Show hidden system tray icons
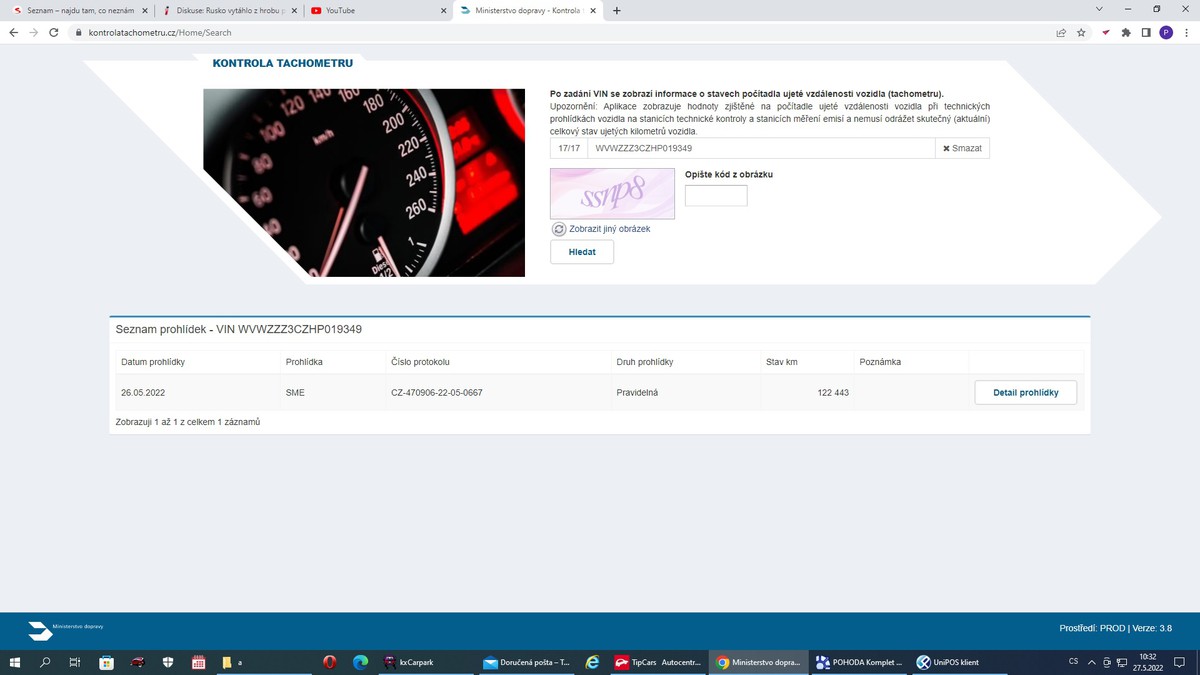The height and width of the screenshot is (675, 1200). pos(1092,662)
